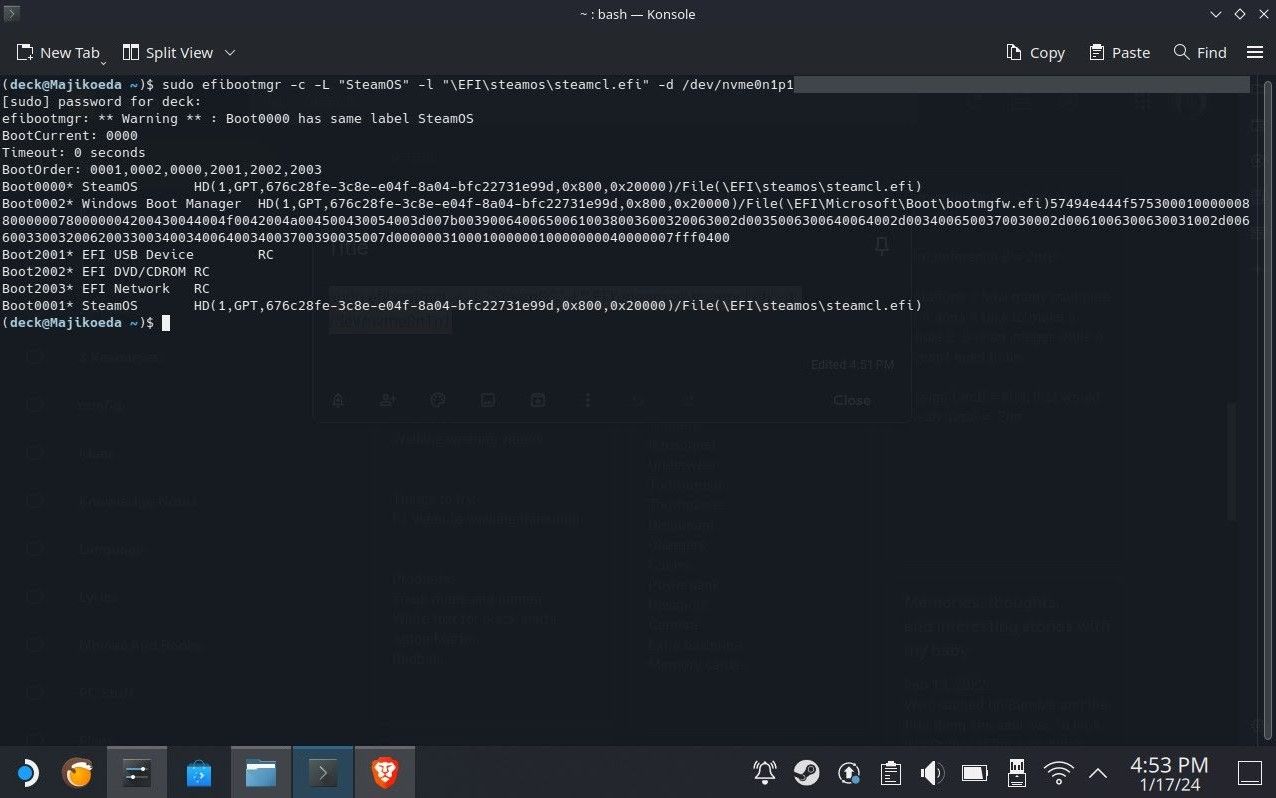Open Steam from the system tray
The width and height of the screenshot is (1276, 798).
806,772
